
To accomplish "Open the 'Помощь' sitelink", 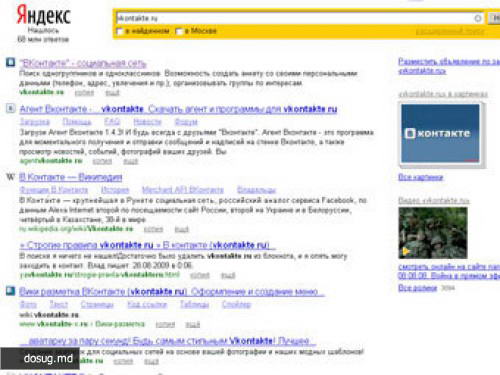I will 77,122.
